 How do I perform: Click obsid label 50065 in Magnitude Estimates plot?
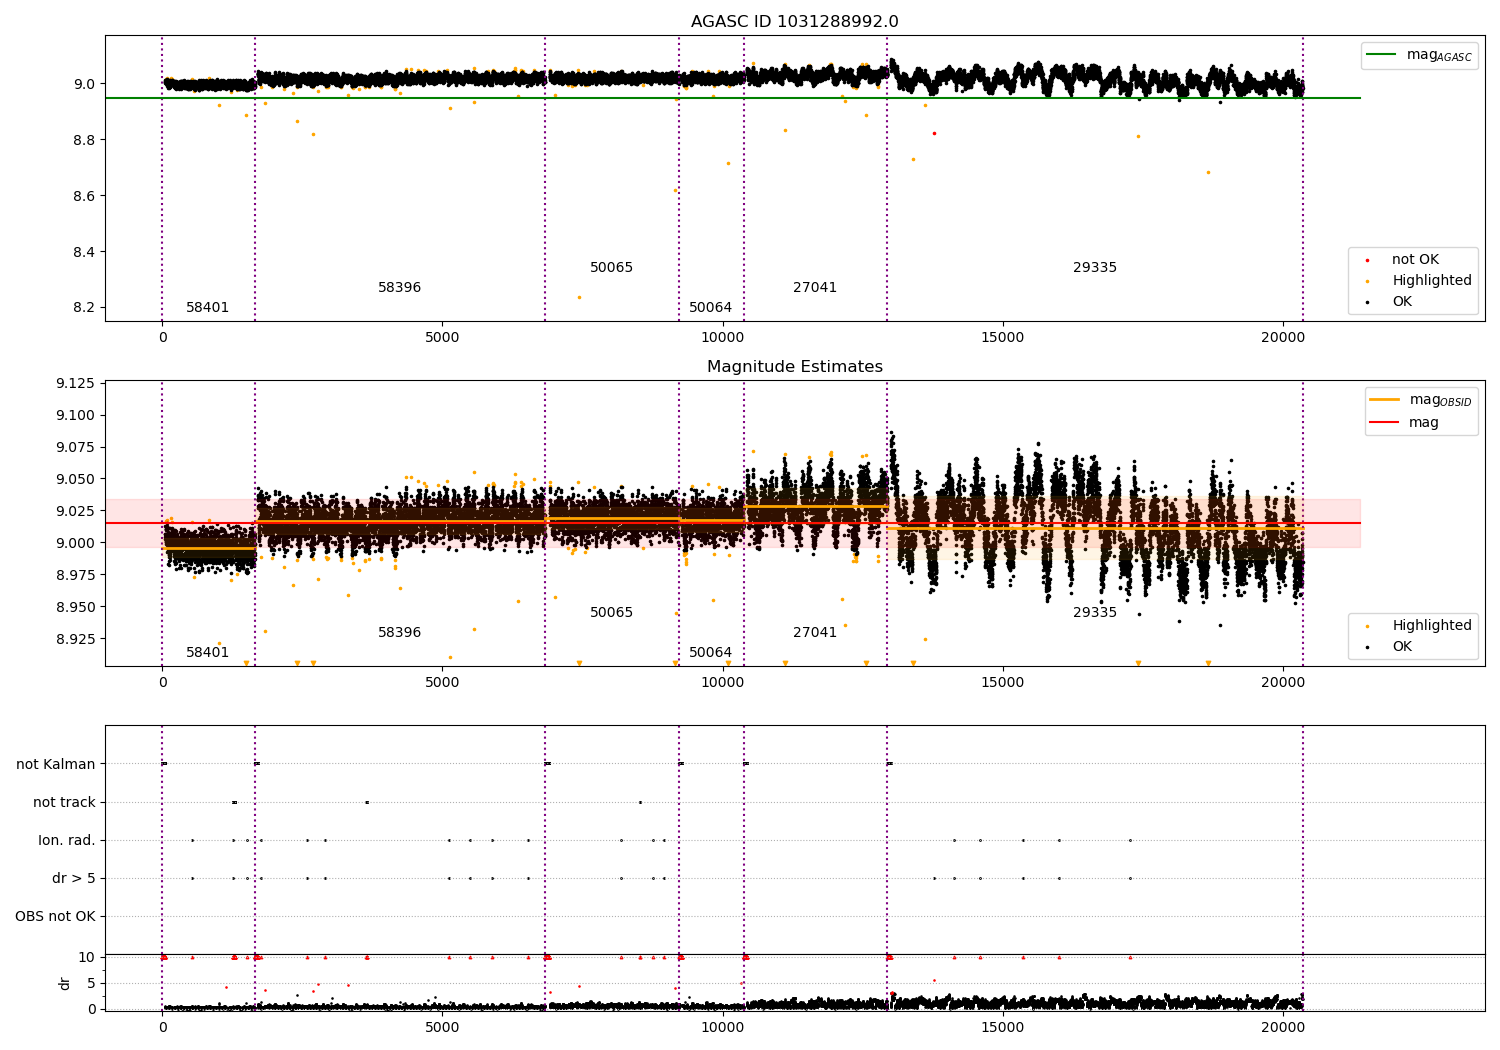(x=611, y=613)
